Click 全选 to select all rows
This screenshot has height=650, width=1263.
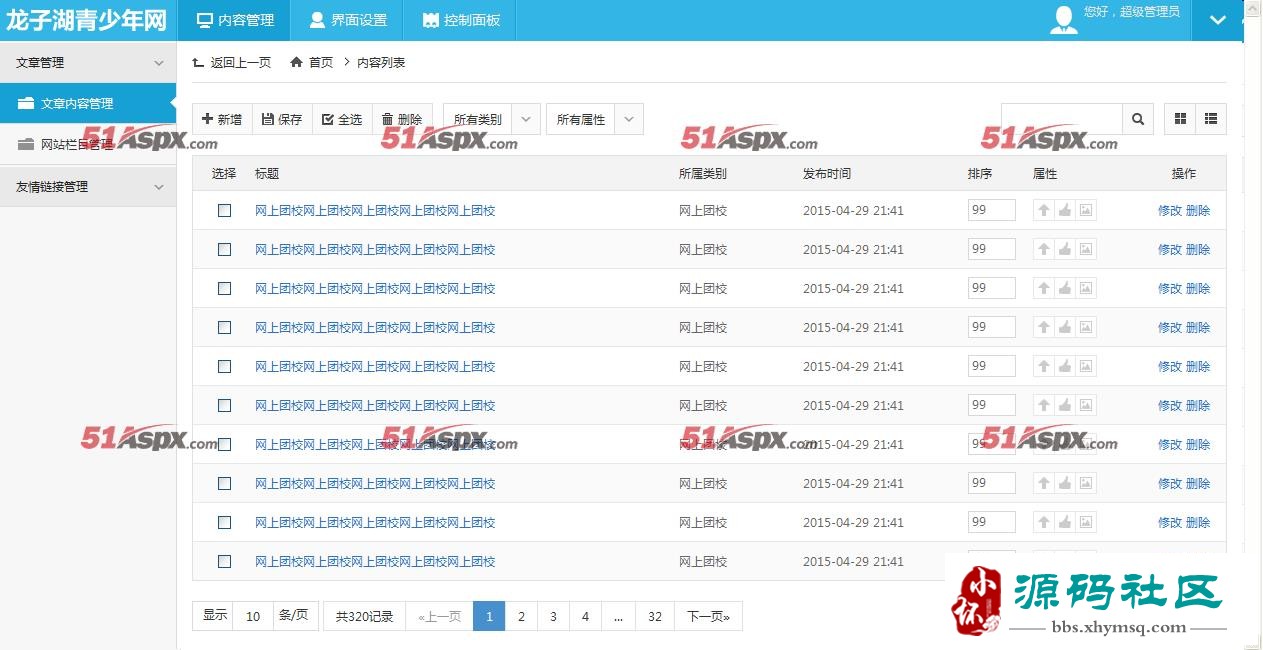(342, 119)
